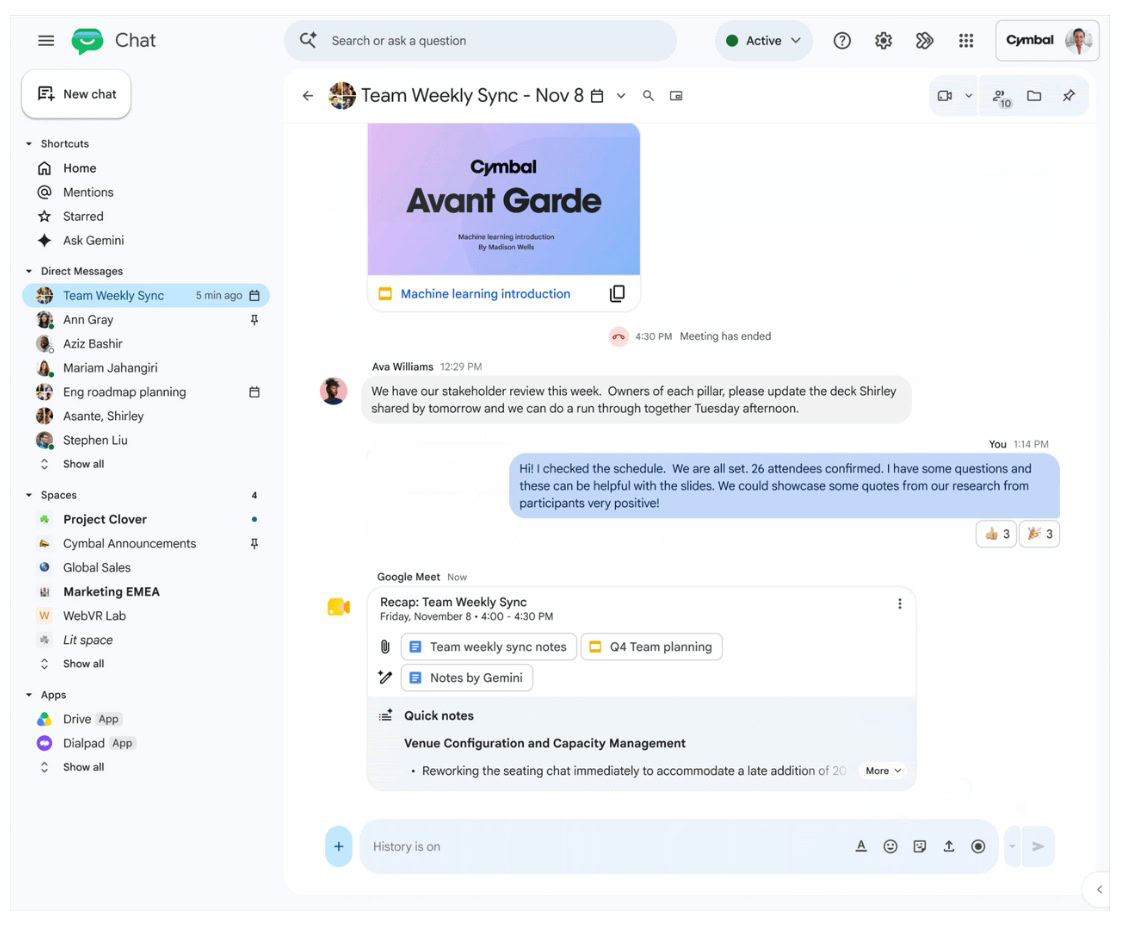Image resolution: width=1126 pixels, height=927 pixels.
Task: Show all spaces
Action: (x=83, y=663)
